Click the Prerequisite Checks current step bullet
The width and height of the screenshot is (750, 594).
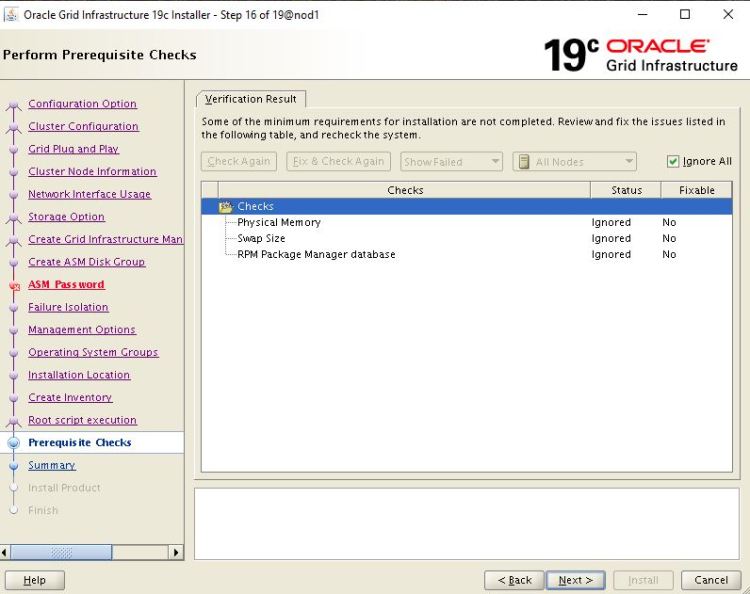[14, 443]
